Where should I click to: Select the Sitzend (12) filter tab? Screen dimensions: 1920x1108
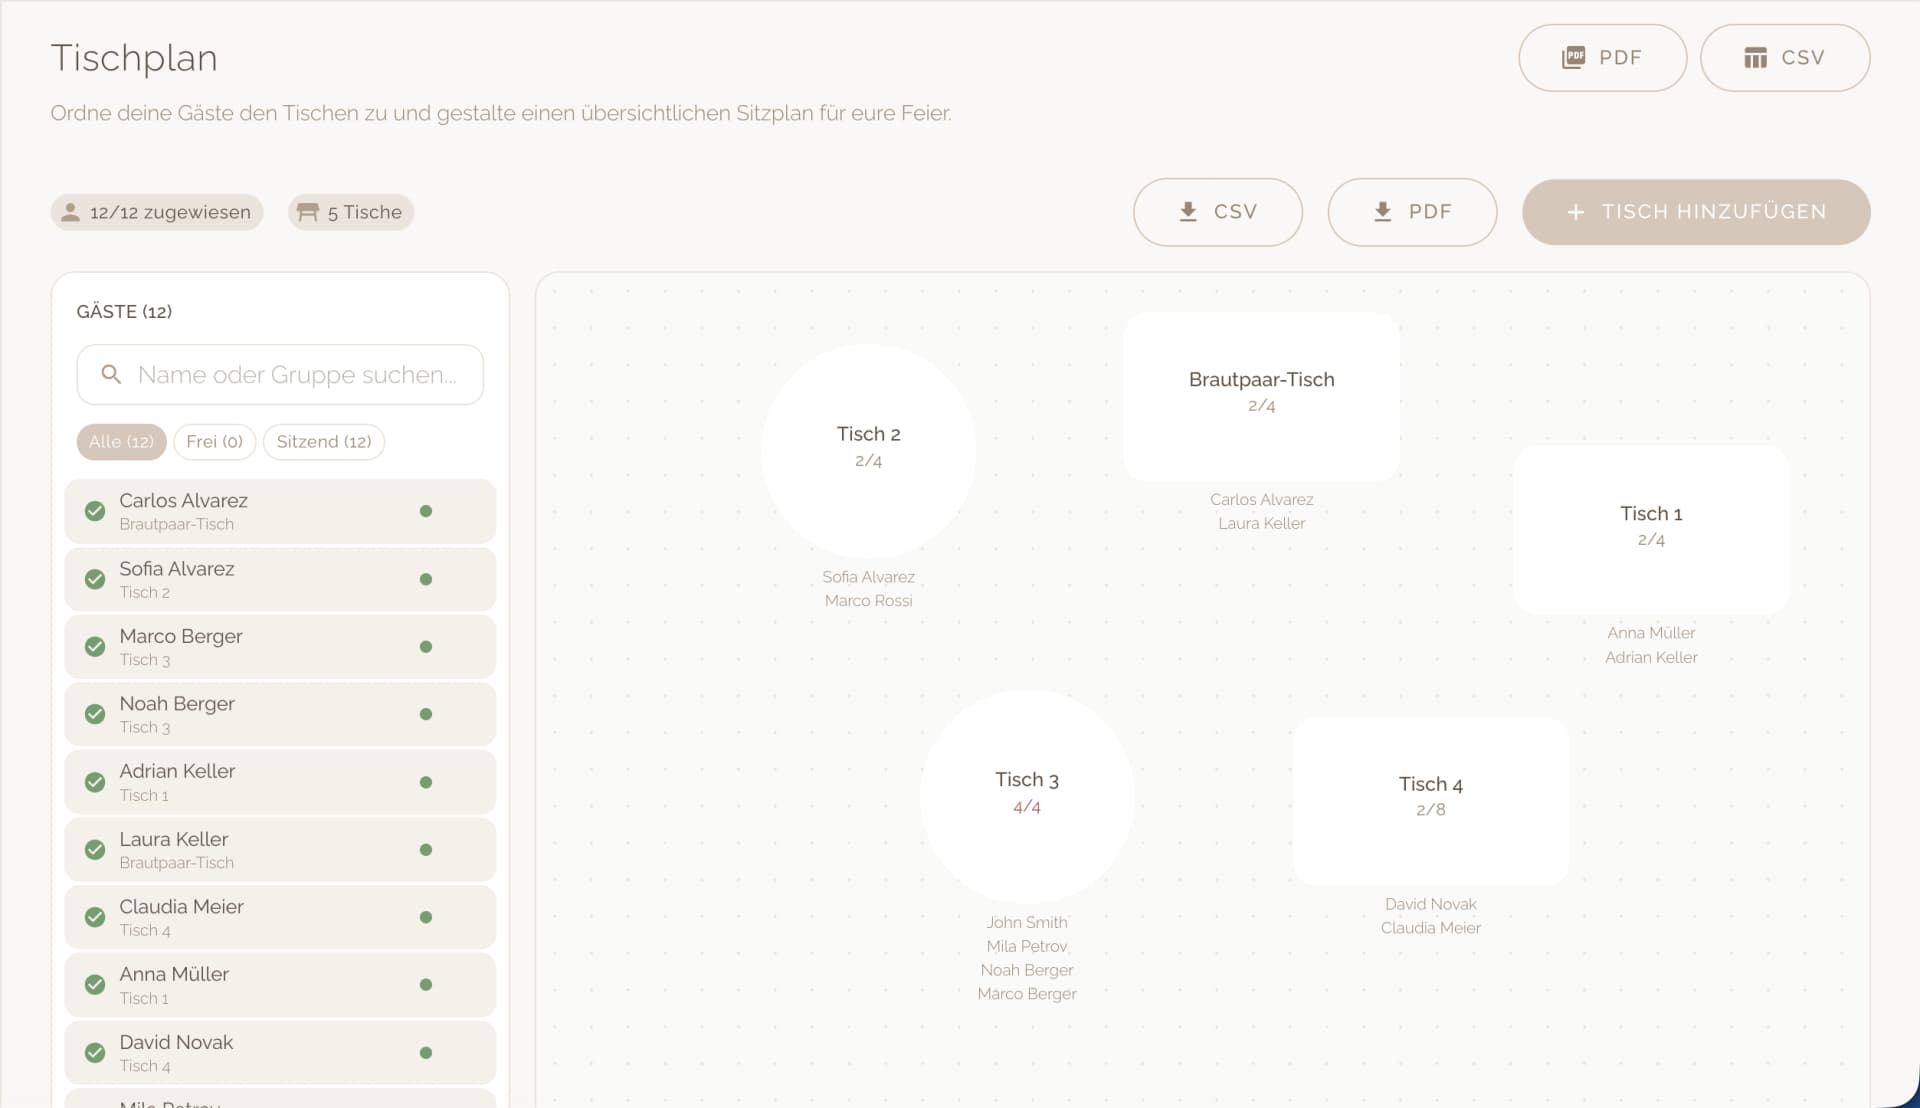coord(323,442)
